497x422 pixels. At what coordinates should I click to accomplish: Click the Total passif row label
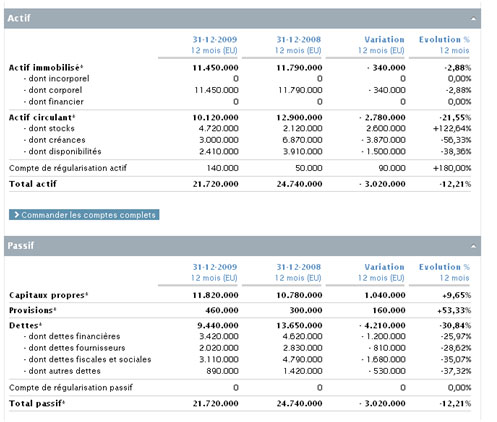tap(37, 404)
